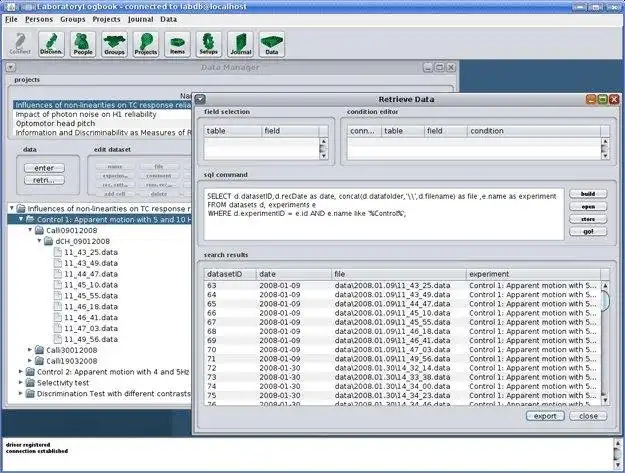Select Impact of photon noise on H1 reliability

click(x=102, y=114)
